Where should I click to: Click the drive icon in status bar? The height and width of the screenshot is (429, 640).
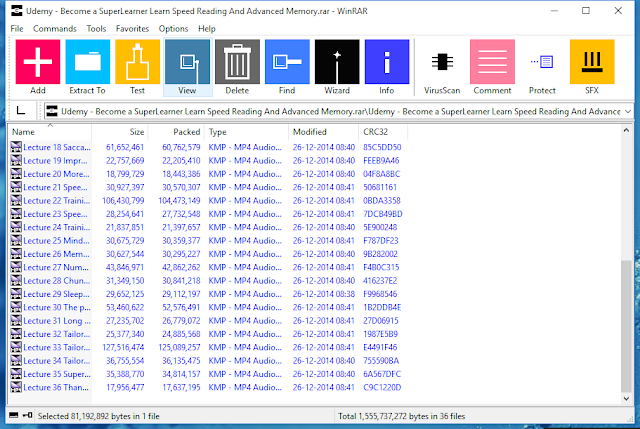13,416
